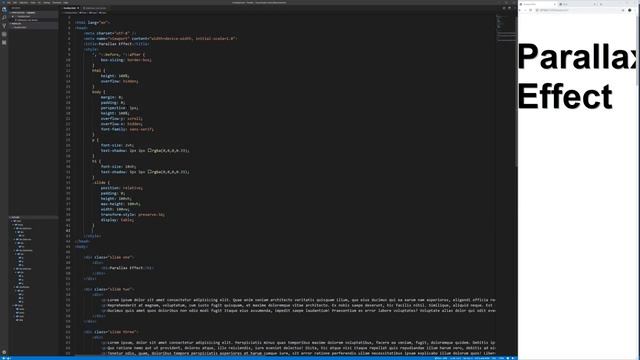Open the p rule rgba color swatch
Viewport: 640px width, 360px height.
pyautogui.click(x=150, y=150)
